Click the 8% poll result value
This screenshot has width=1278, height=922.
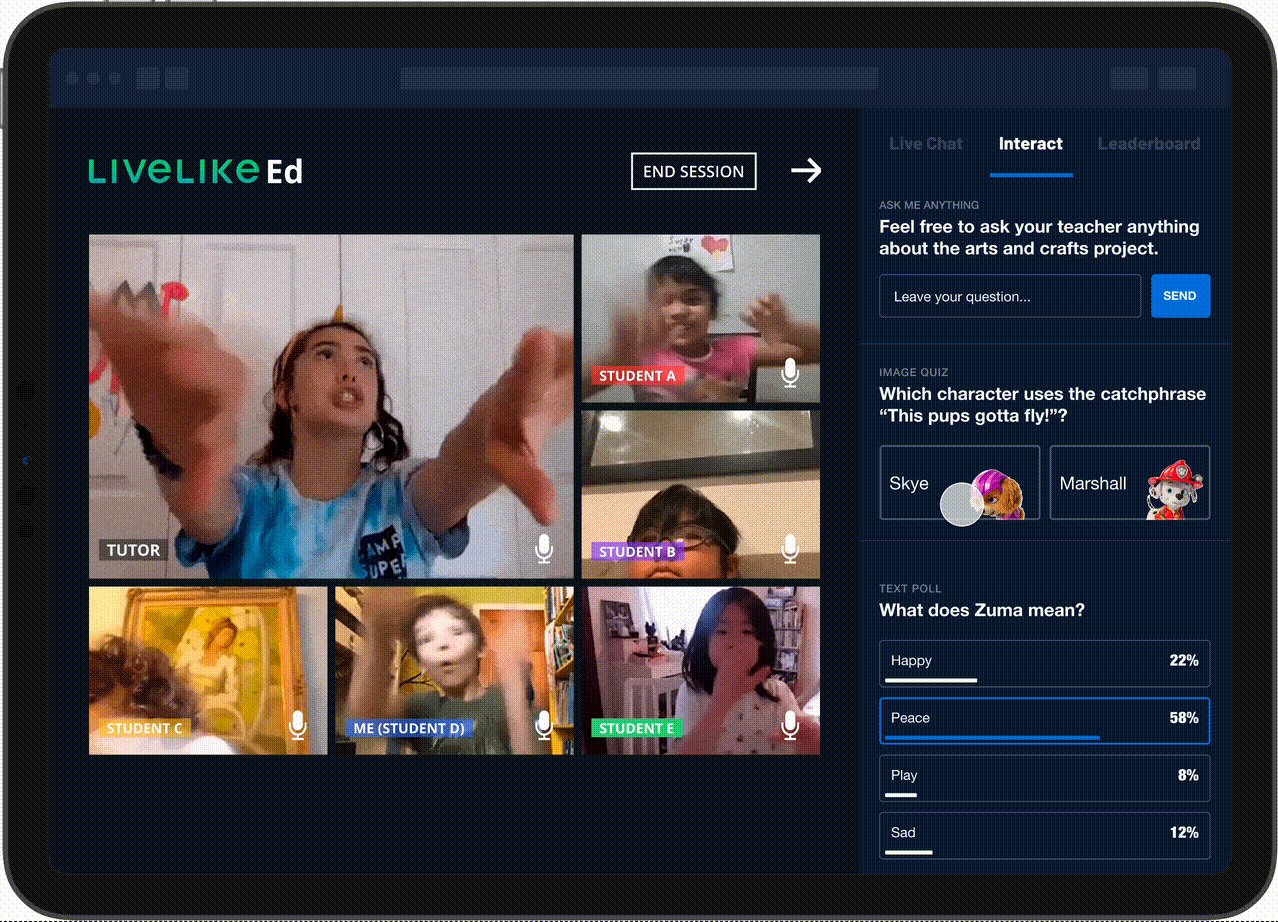click(x=1188, y=775)
